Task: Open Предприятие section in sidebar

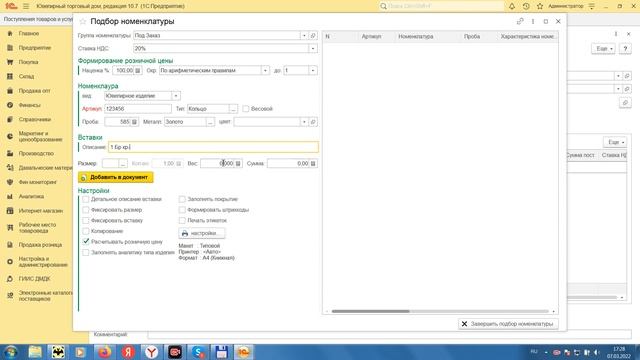Action: tap(35, 48)
